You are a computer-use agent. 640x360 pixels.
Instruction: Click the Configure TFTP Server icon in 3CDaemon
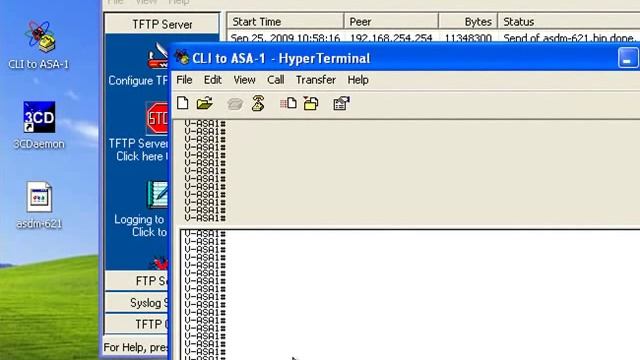click(158, 56)
